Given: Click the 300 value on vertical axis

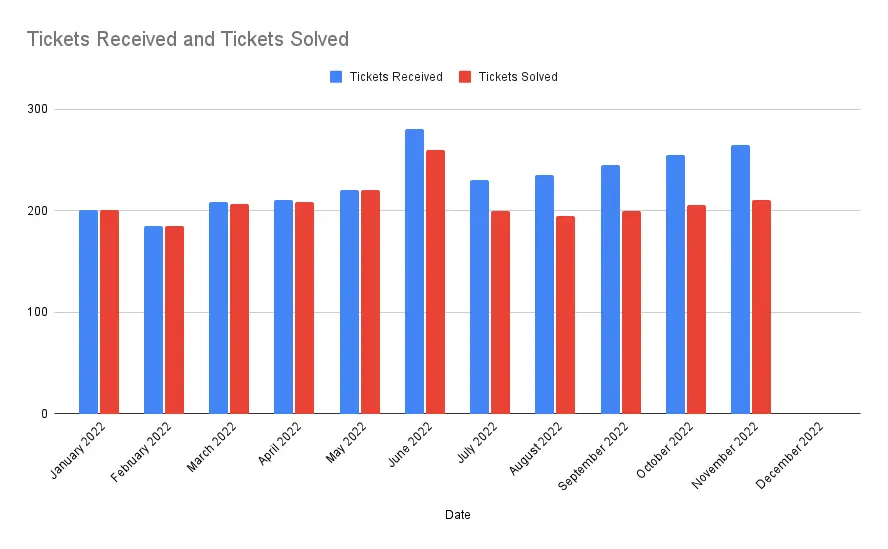Looking at the screenshot, I should coord(37,109).
